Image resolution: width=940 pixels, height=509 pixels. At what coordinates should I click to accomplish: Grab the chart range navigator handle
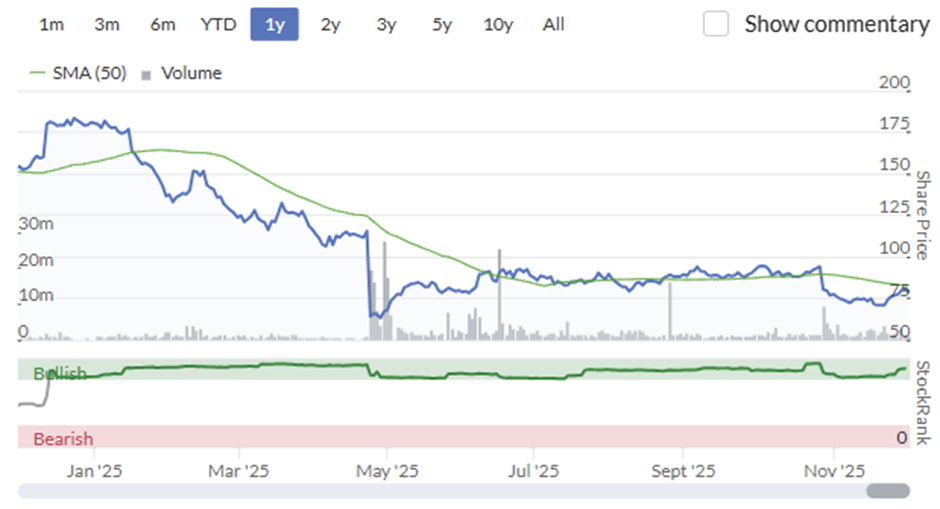point(888,490)
